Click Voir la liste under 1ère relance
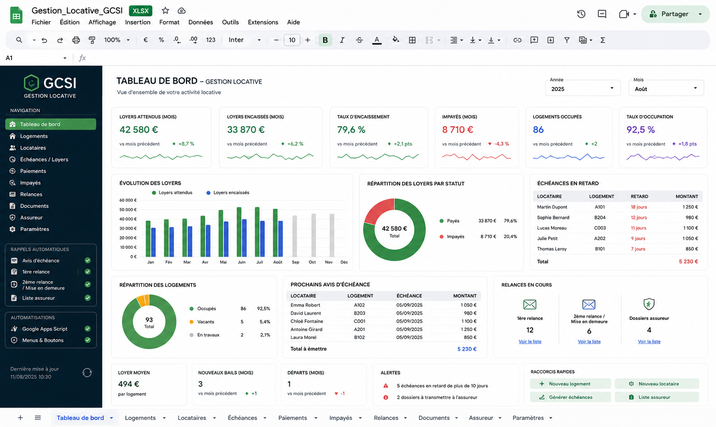716x427 pixels. [530, 342]
